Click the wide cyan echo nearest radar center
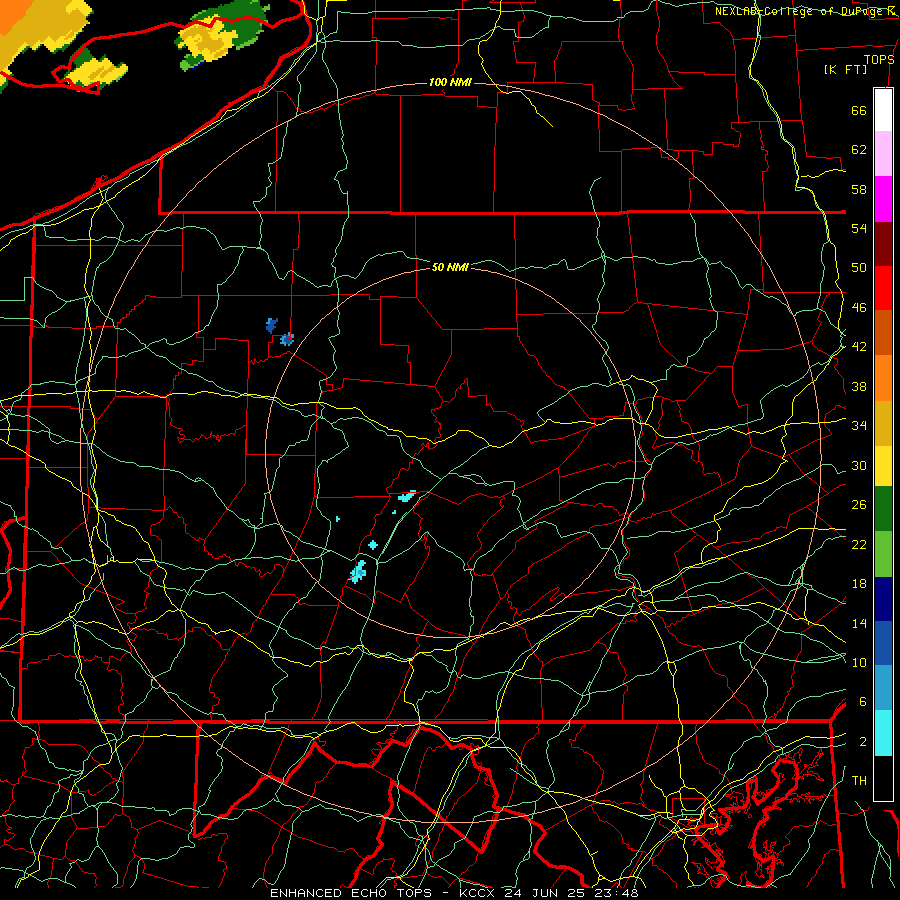 407,496
